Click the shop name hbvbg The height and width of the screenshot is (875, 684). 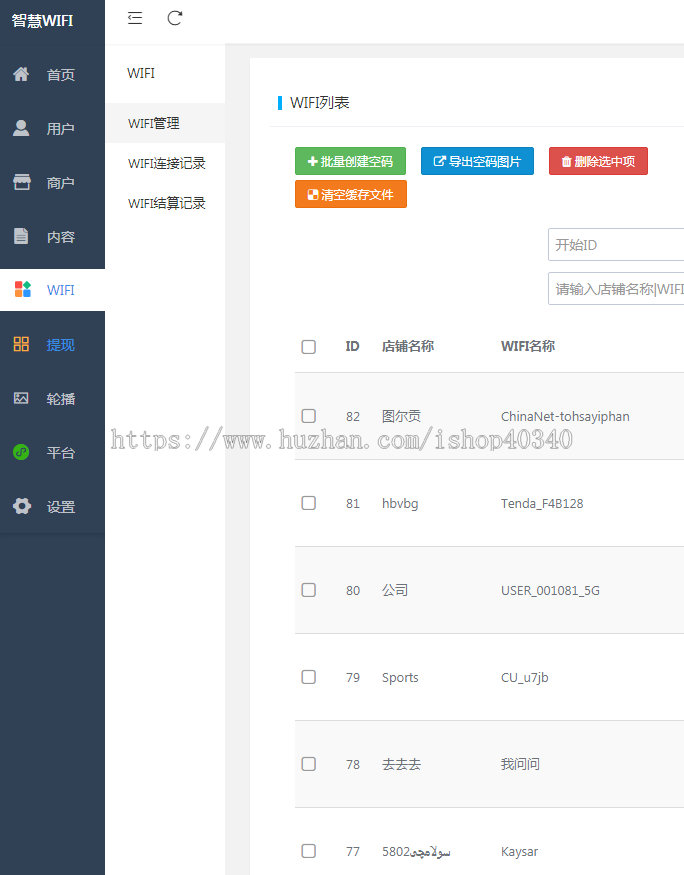400,503
